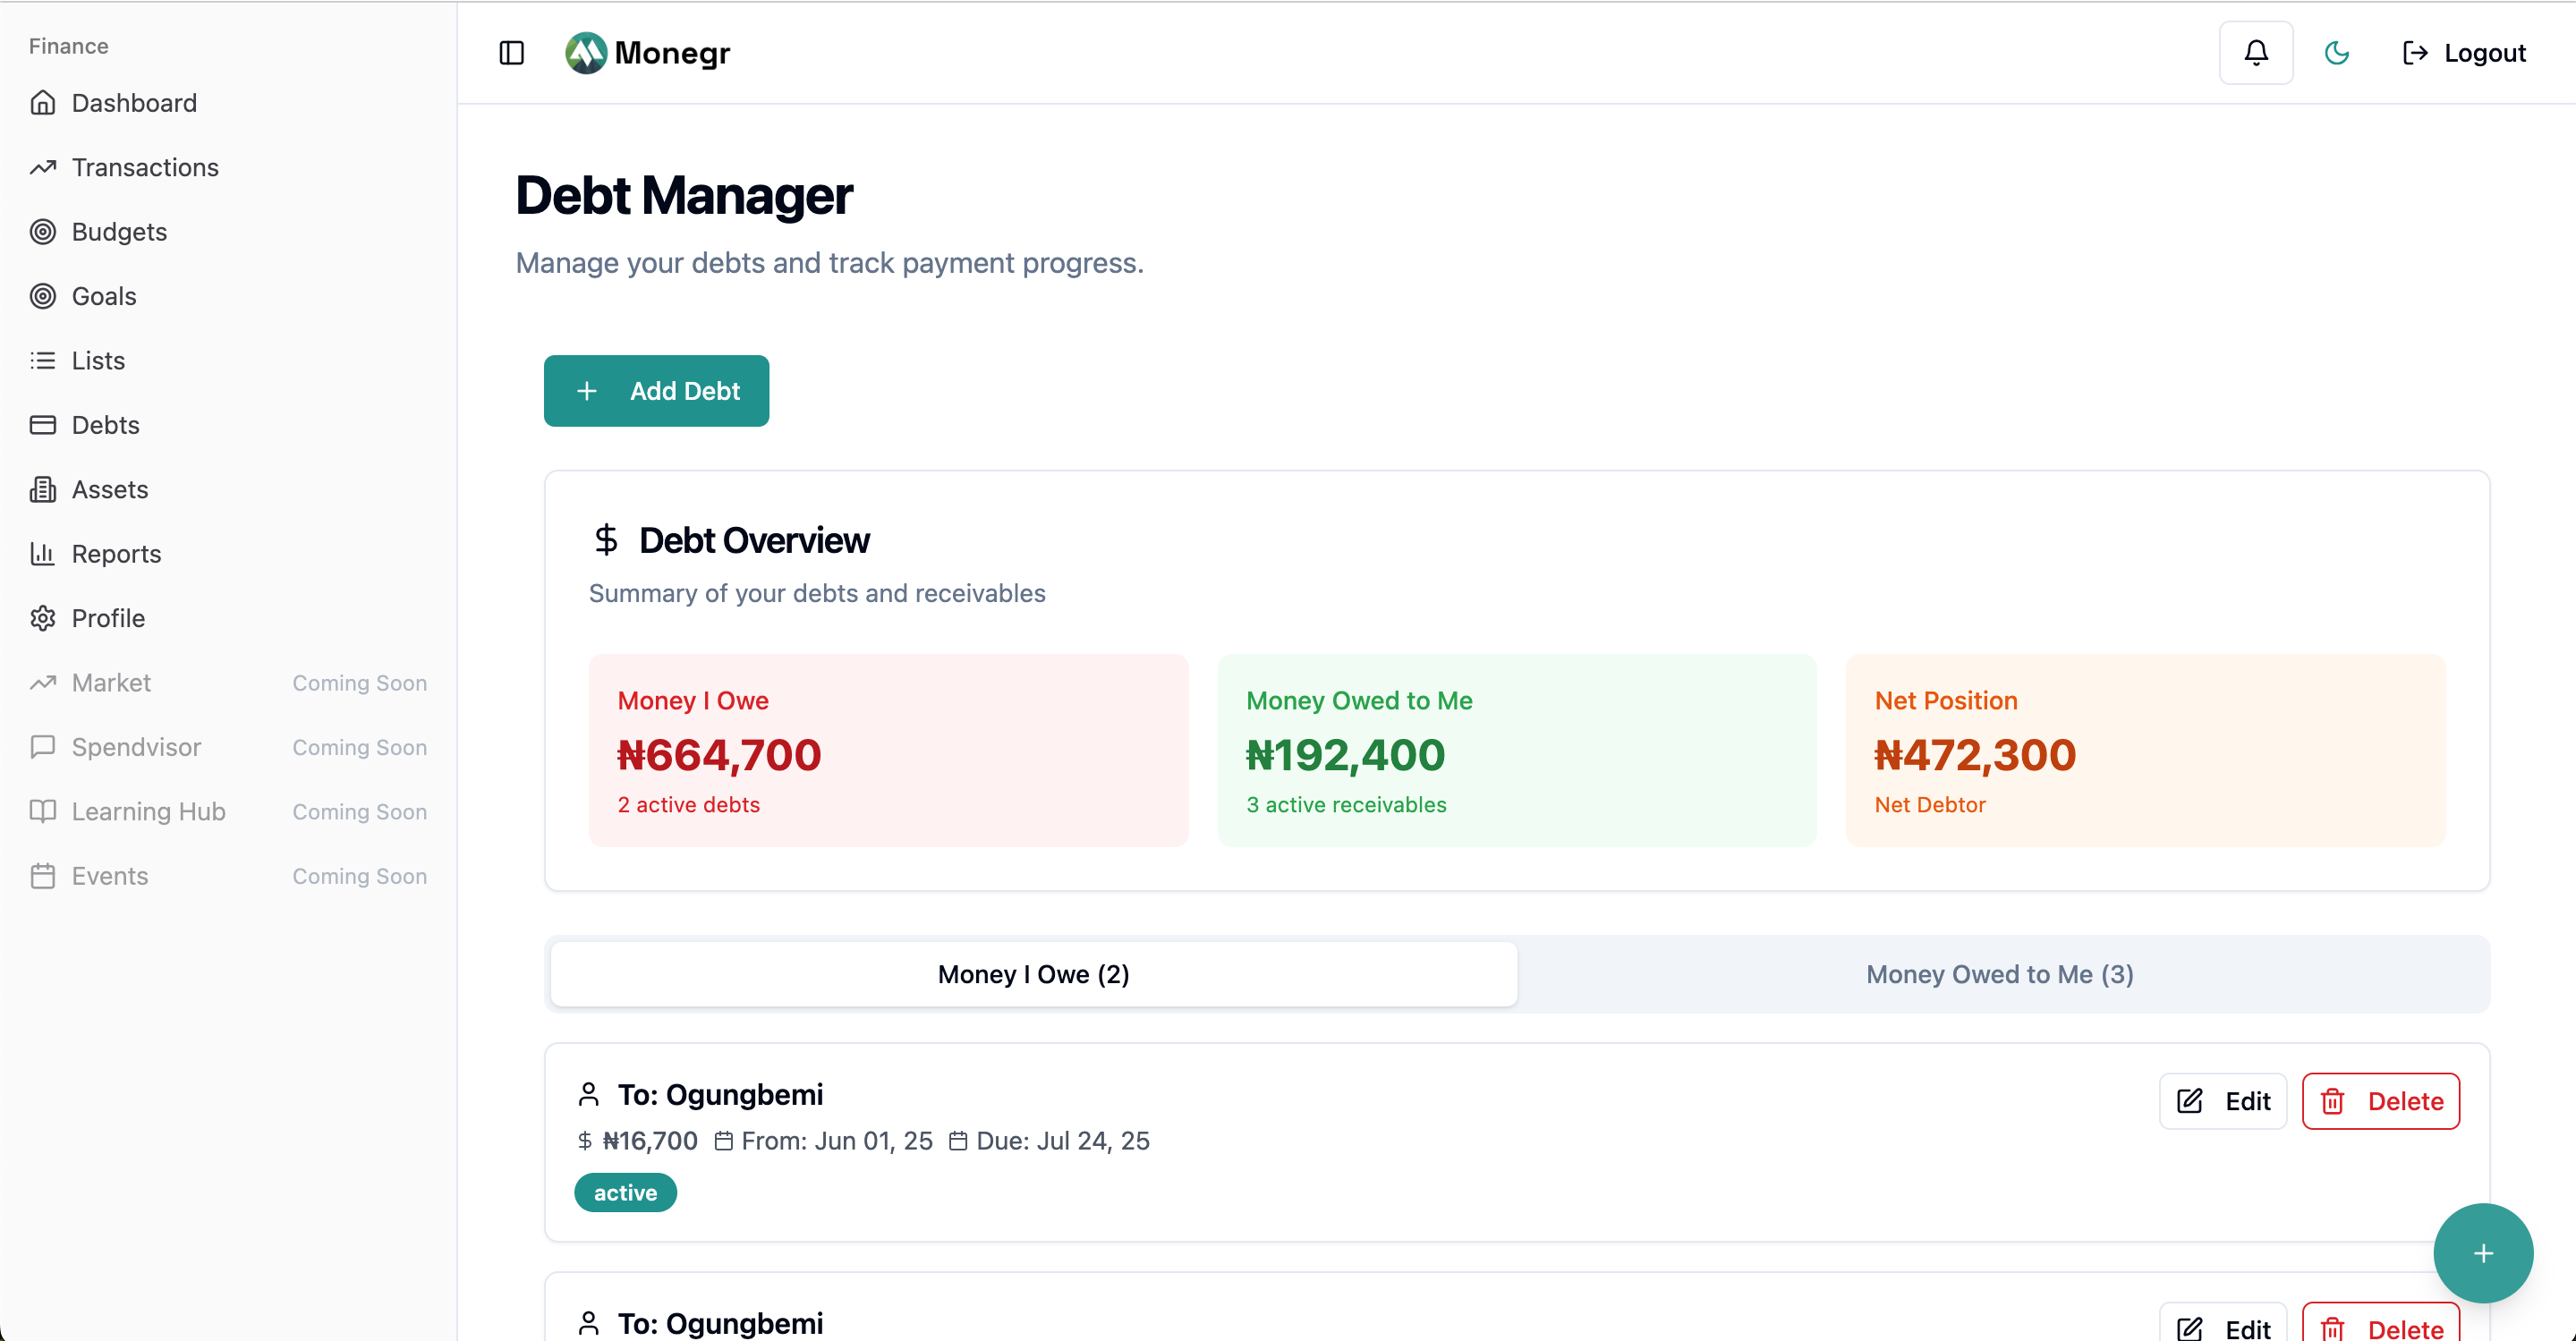
Task: Click the Coming Soon label beside Events
Action: click(x=360, y=876)
